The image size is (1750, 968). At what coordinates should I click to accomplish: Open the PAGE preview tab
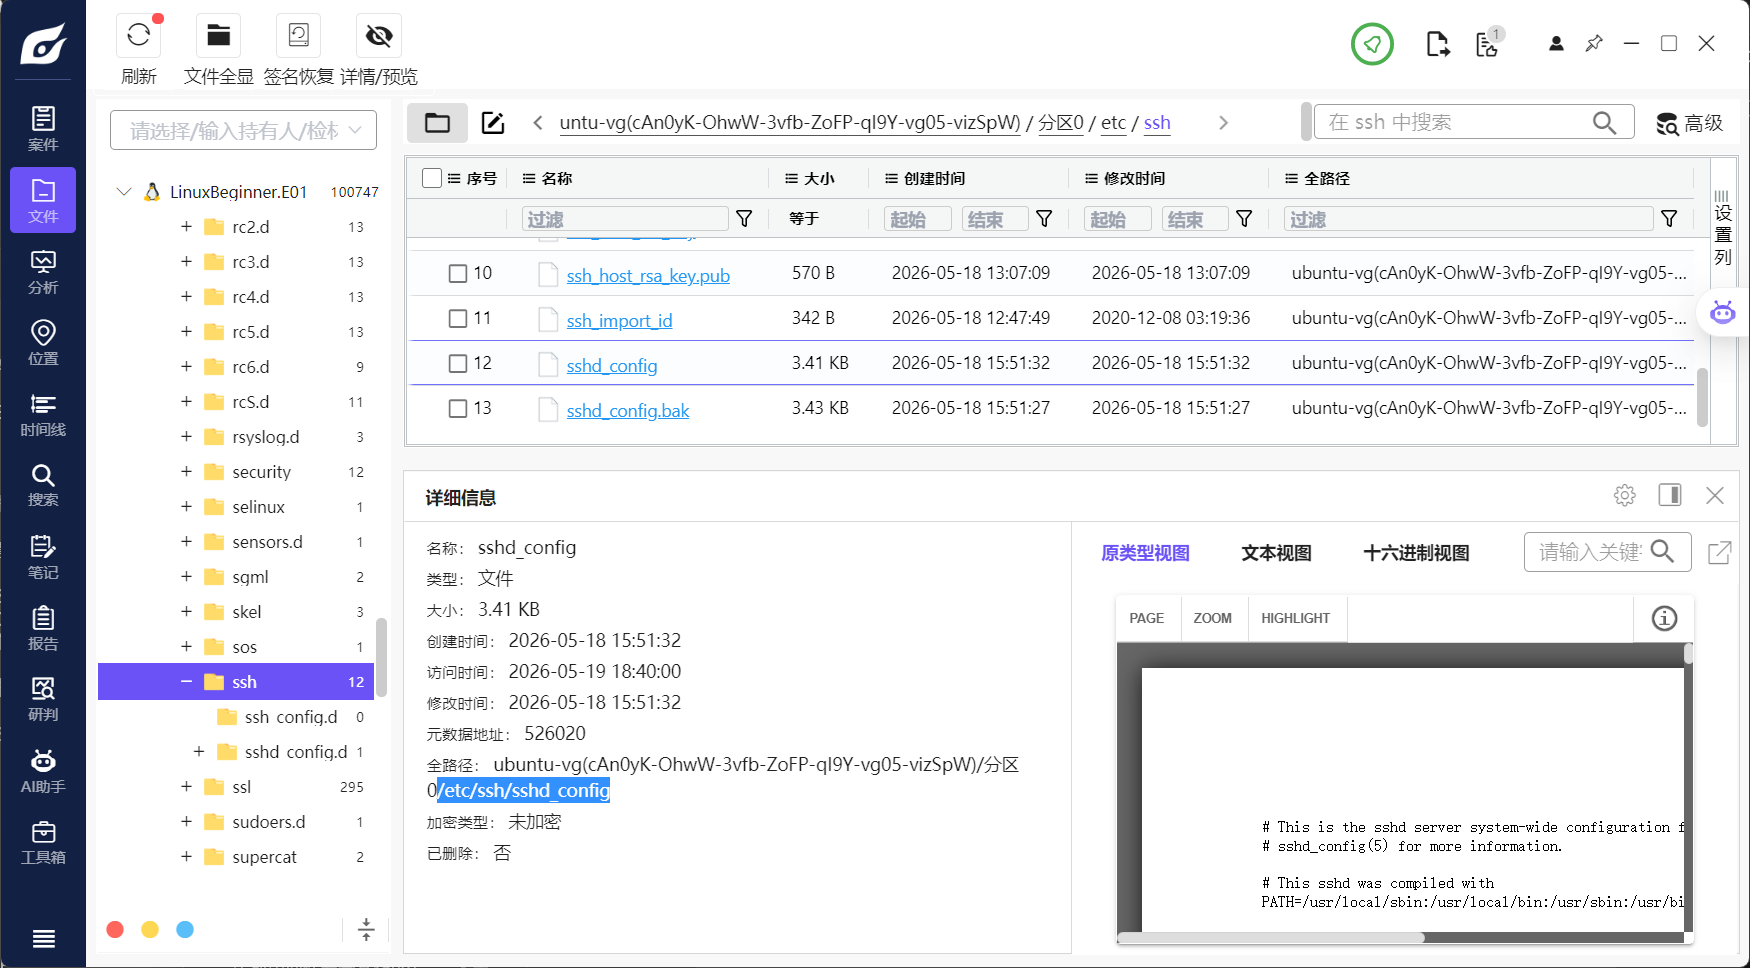[1146, 618]
